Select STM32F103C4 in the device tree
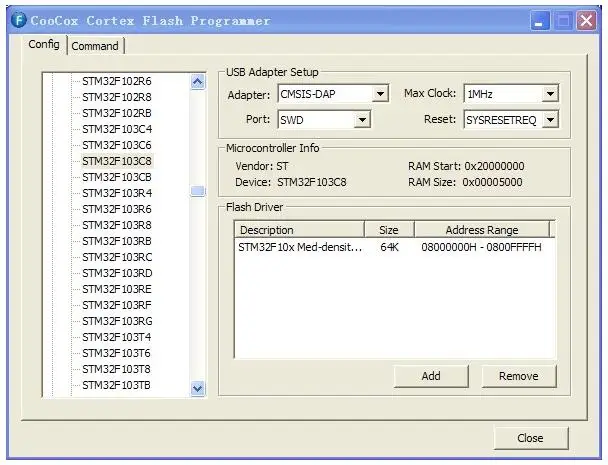 [x=117, y=129]
